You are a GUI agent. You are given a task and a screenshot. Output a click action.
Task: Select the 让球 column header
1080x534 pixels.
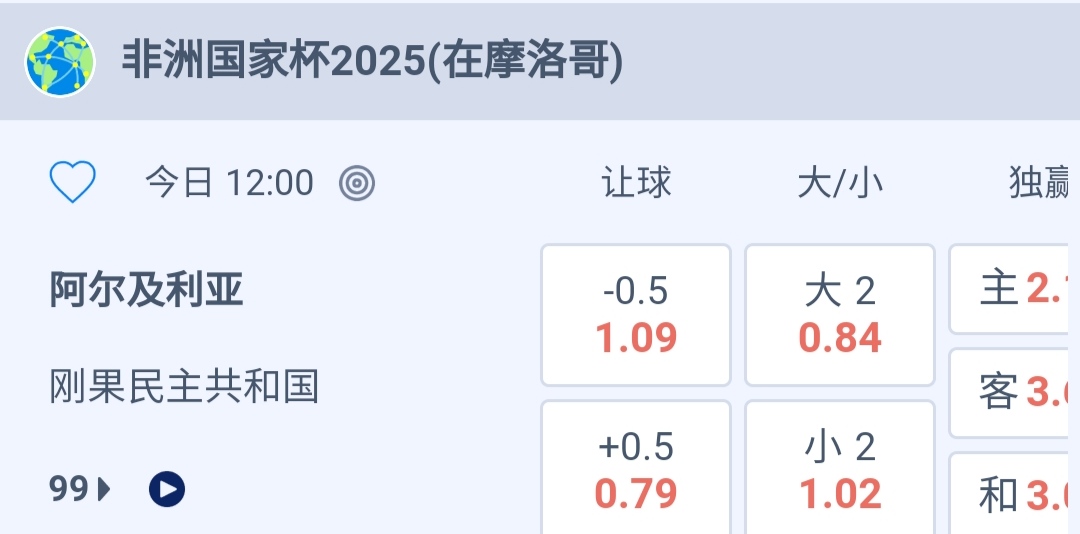point(636,183)
